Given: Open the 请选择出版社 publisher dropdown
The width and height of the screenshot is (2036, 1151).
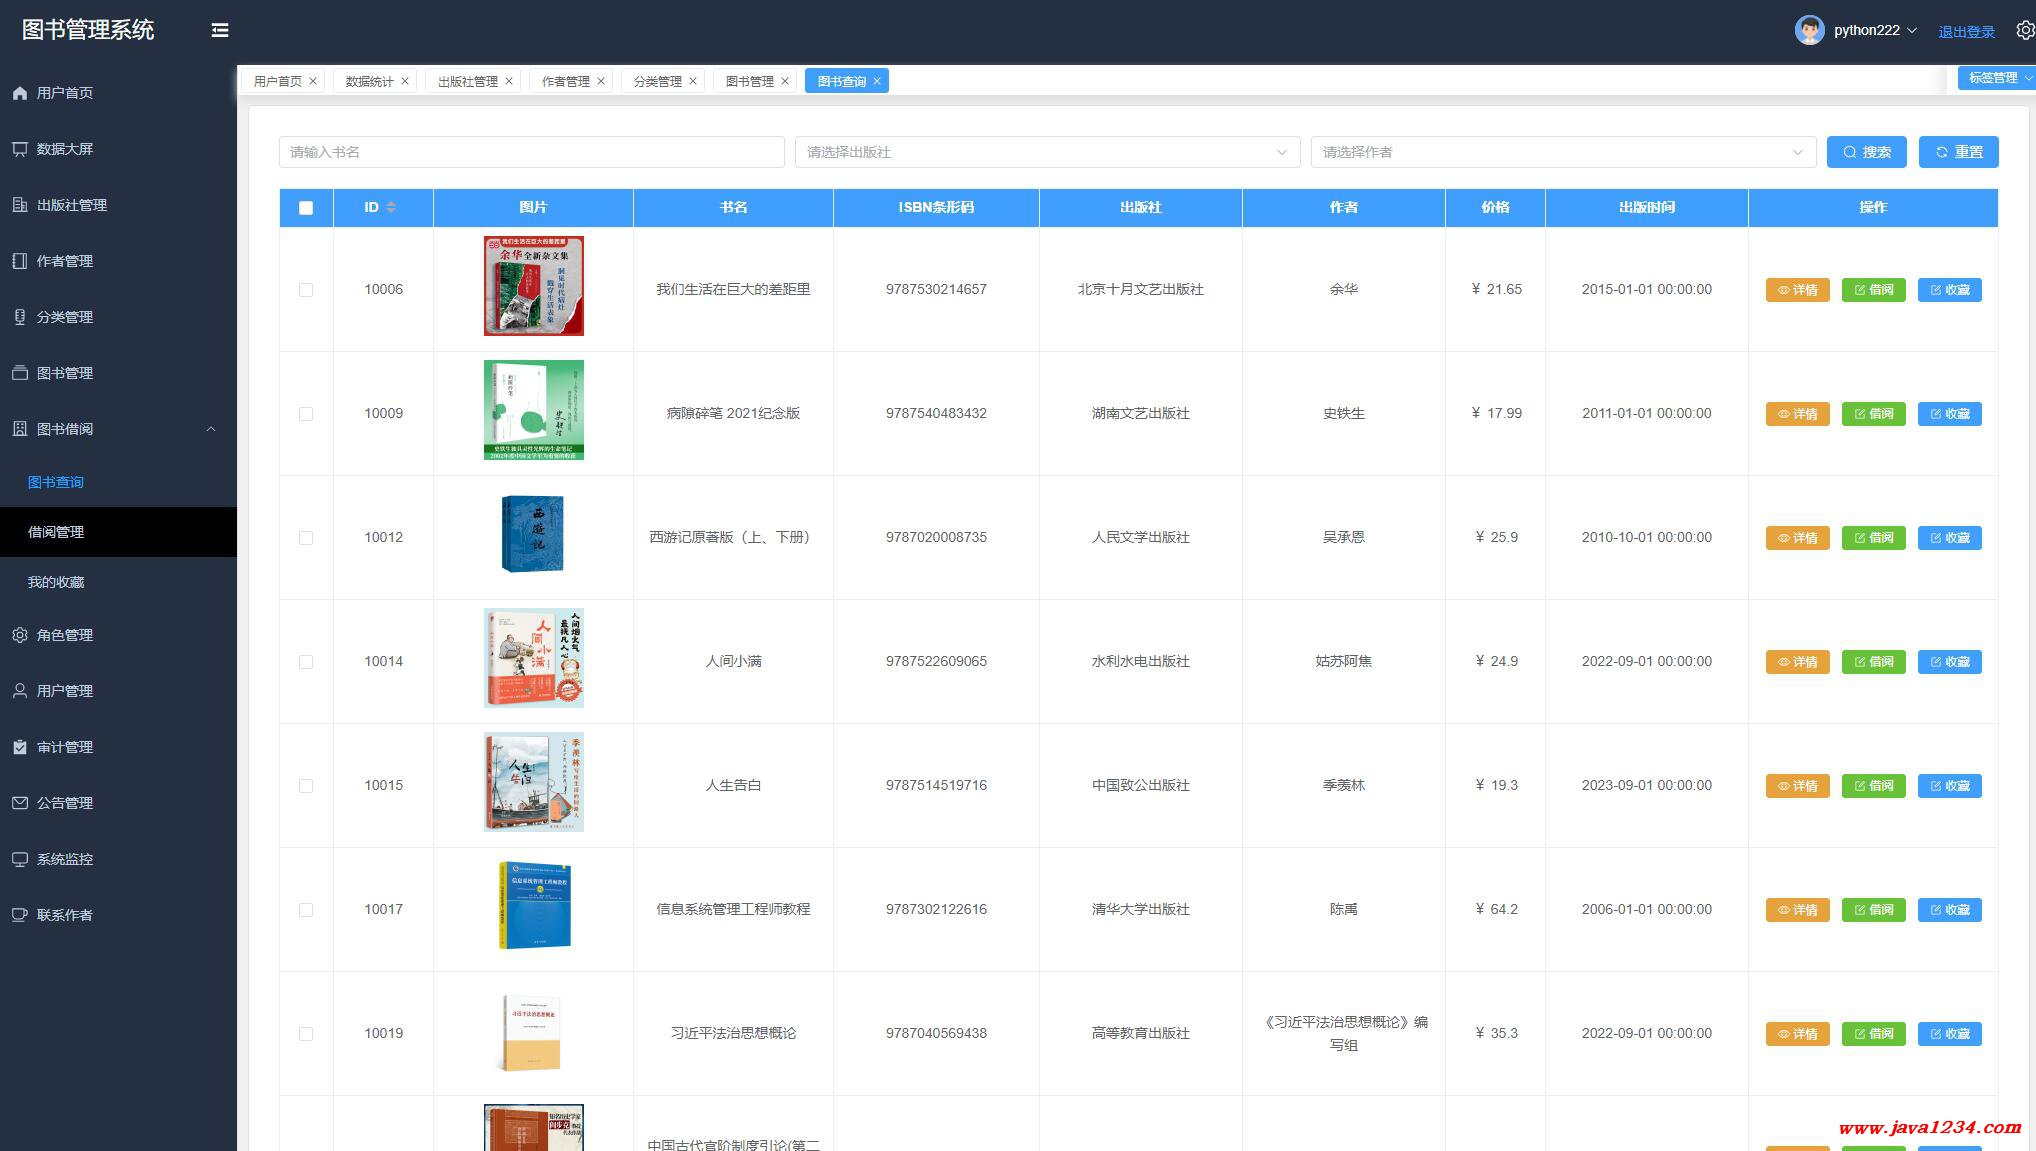Looking at the screenshot, I should pos(1046,152).
